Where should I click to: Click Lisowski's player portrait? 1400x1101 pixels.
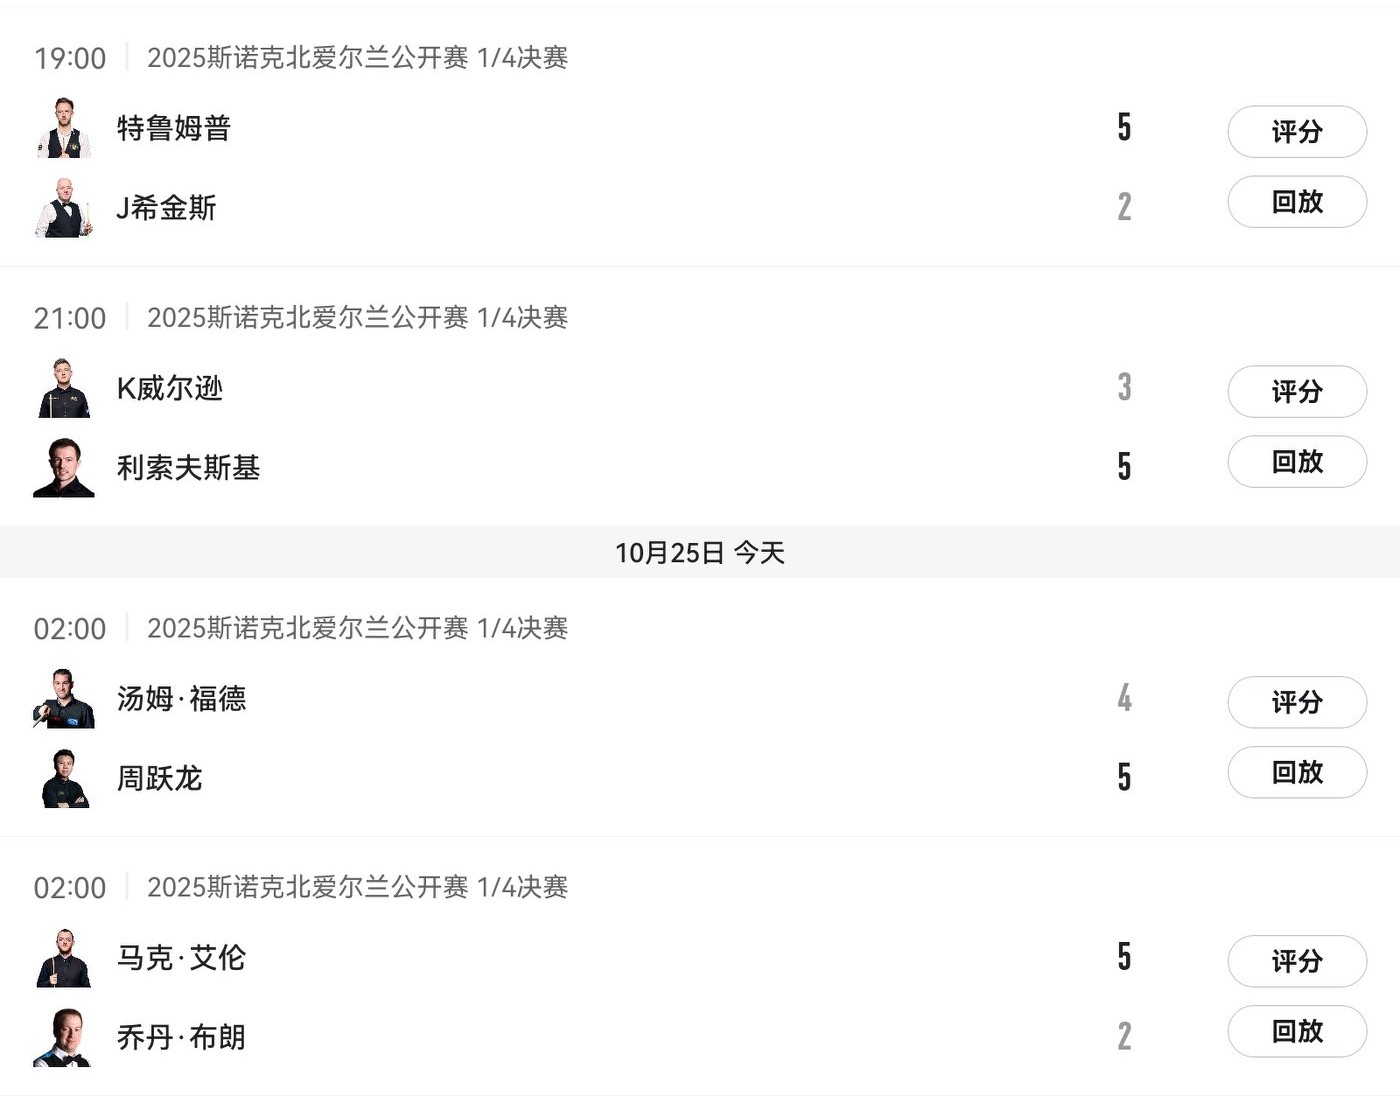tap(64, 468)
